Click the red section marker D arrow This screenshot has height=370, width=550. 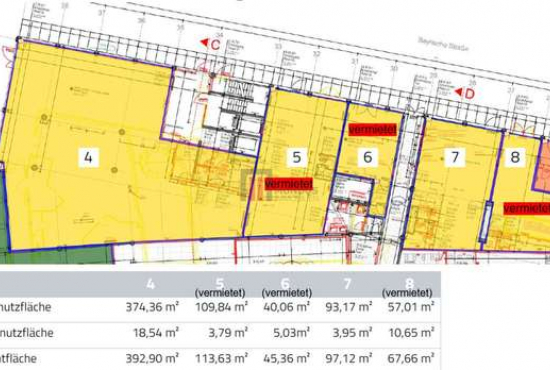465,93
